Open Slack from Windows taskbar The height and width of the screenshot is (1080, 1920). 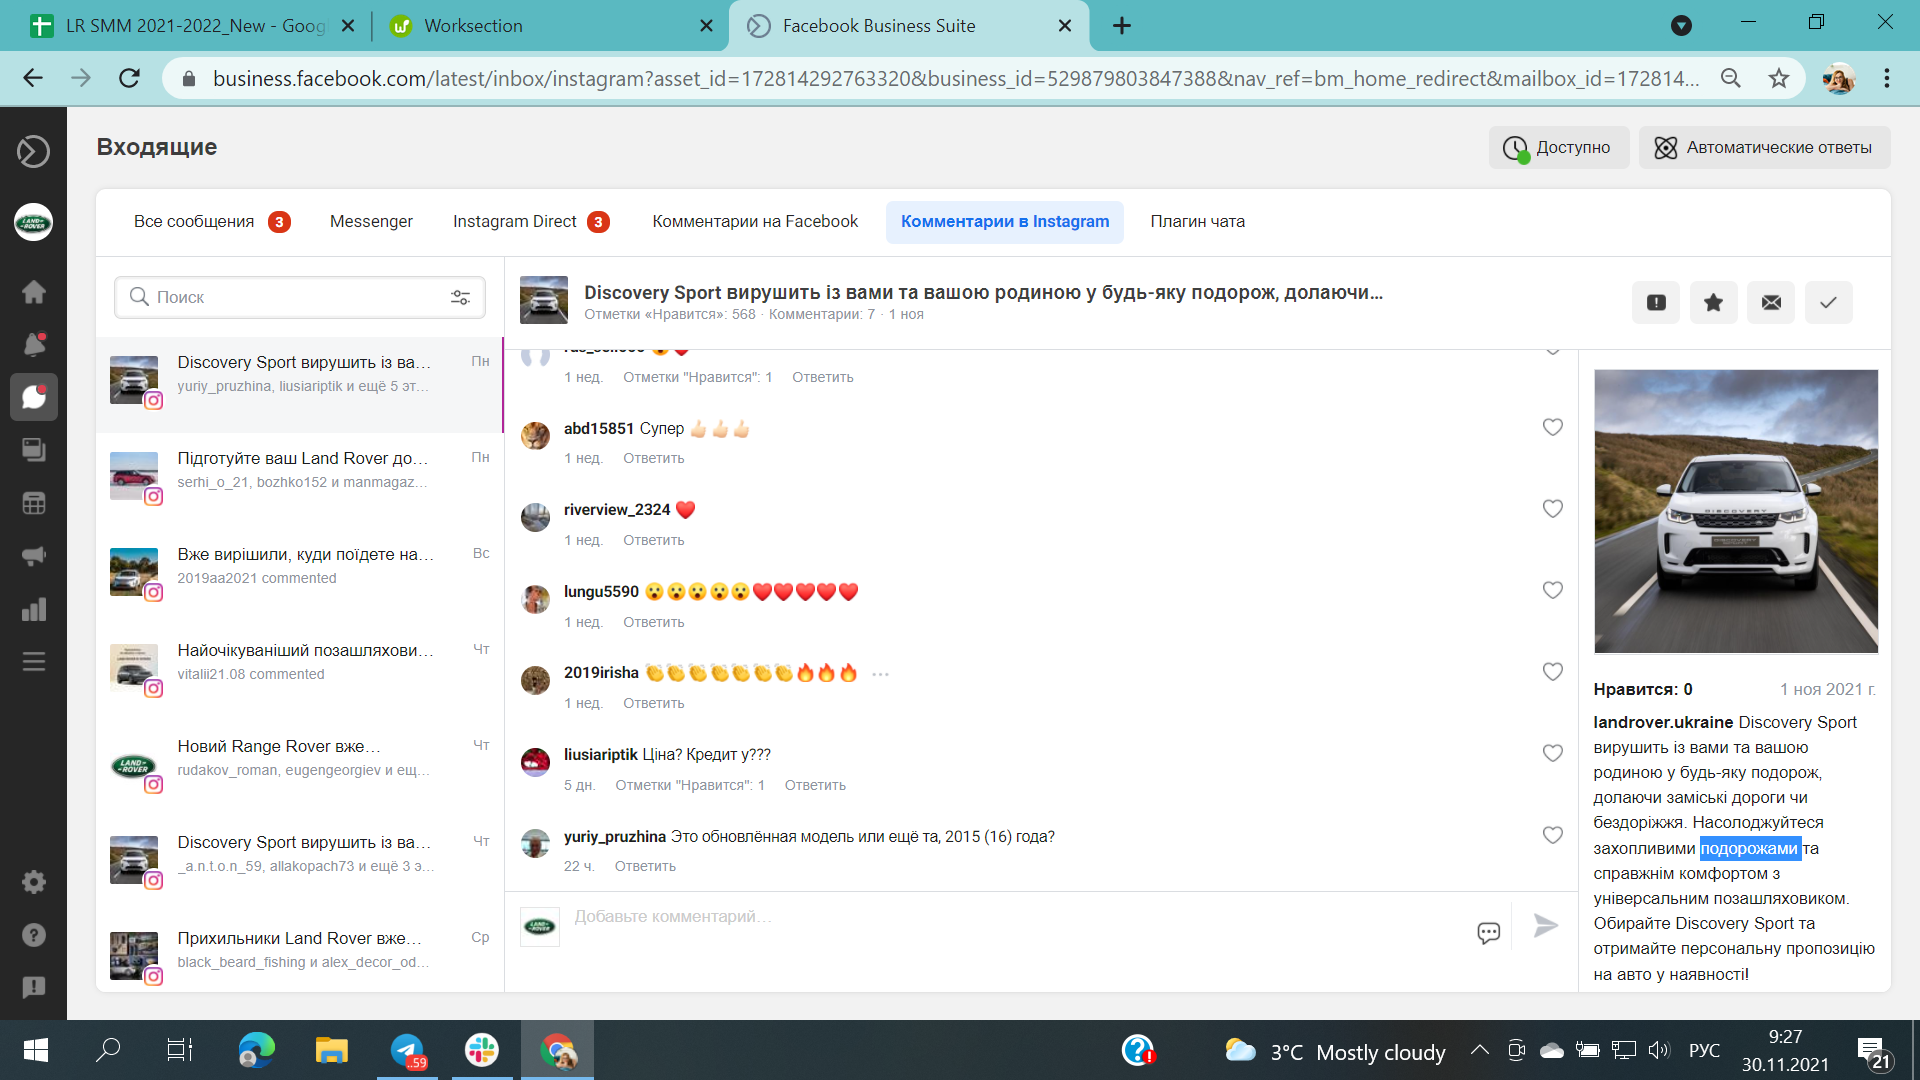[x=482, y=1050]
